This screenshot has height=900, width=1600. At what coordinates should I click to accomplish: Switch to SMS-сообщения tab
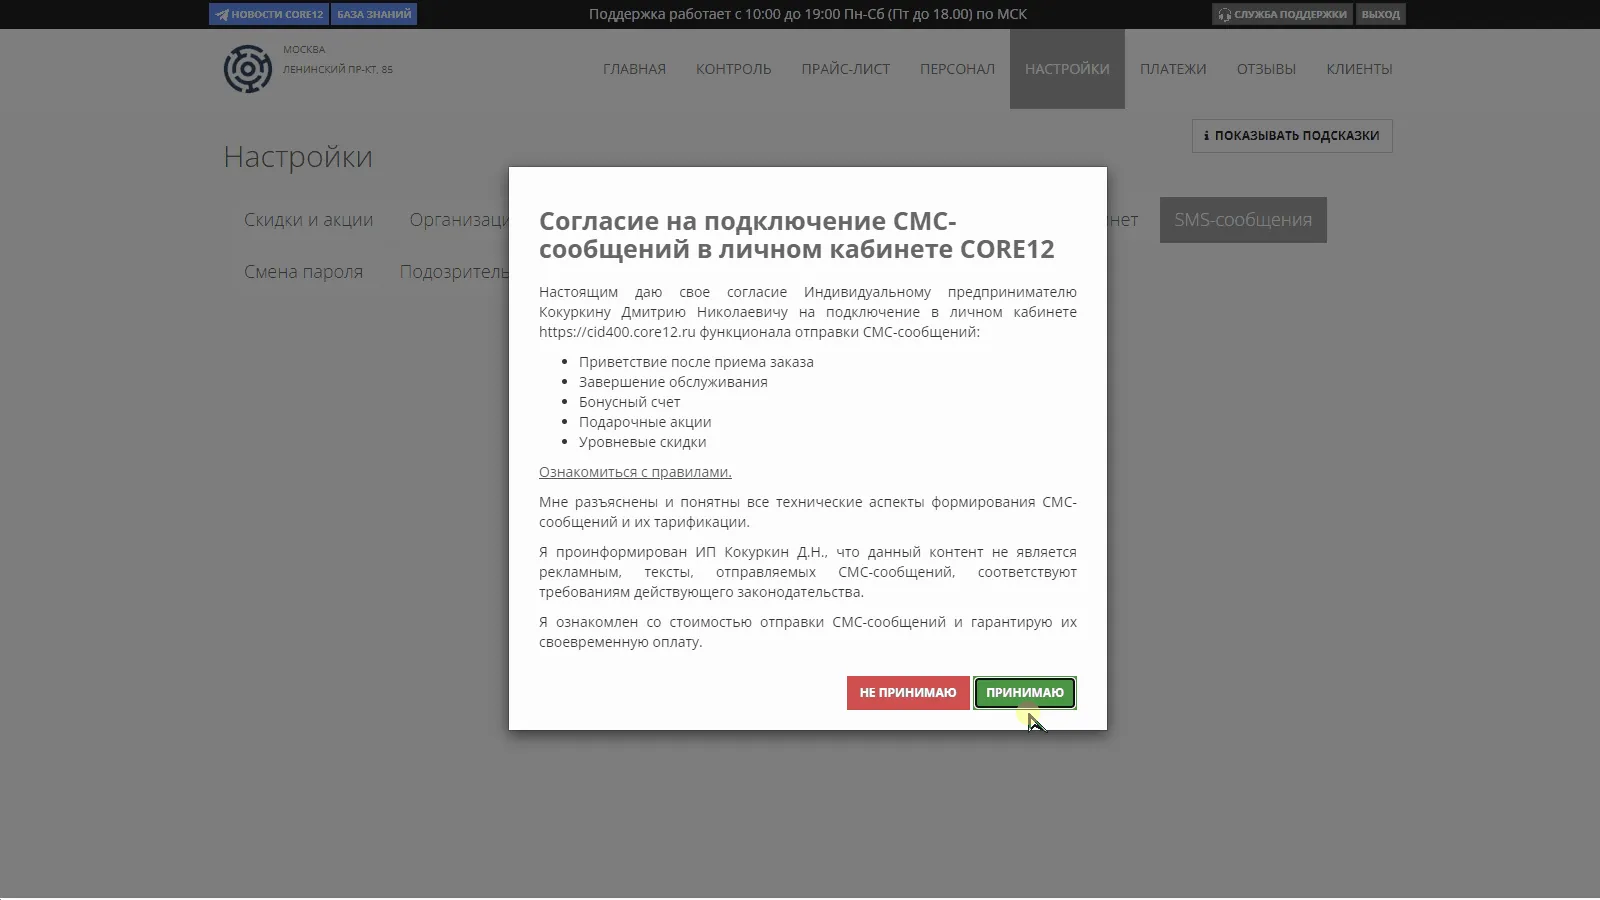click(1243, 220)
